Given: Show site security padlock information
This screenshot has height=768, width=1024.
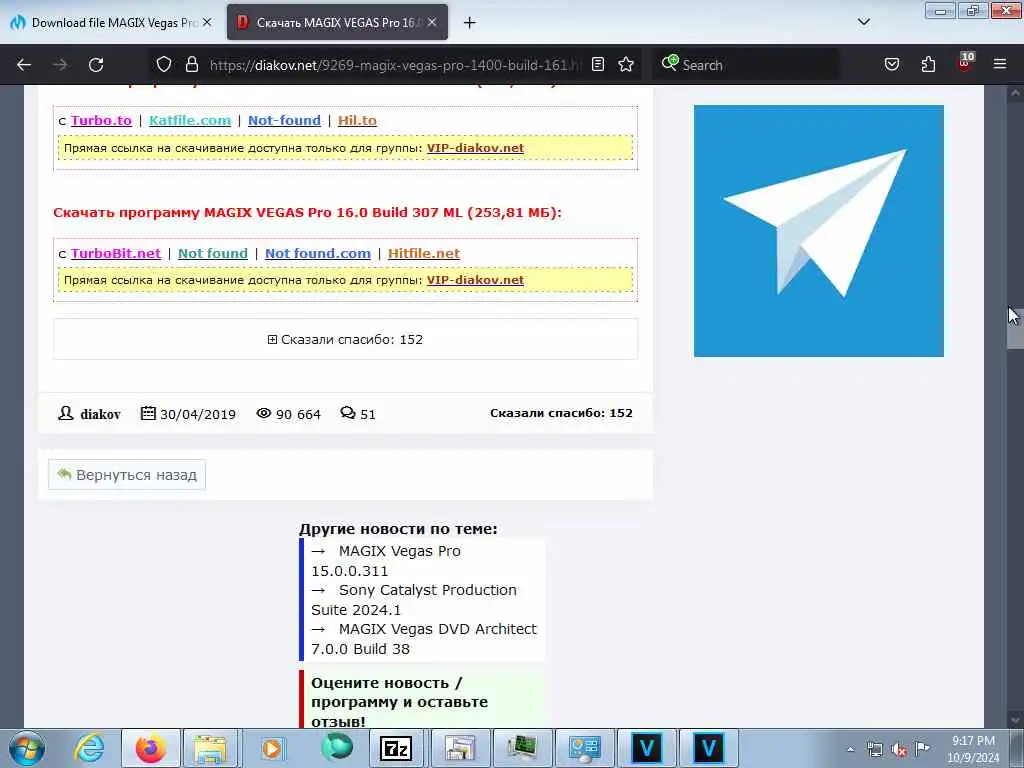Looking at the screenshot, I should [x=191, y=64].
